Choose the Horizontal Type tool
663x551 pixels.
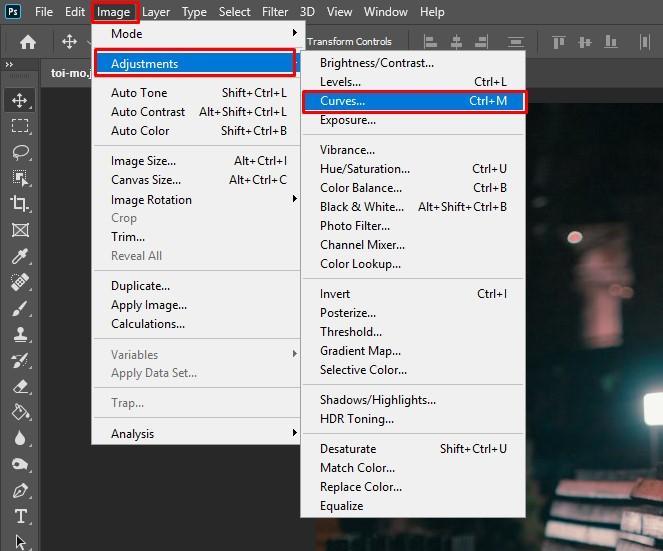(20, 516)
